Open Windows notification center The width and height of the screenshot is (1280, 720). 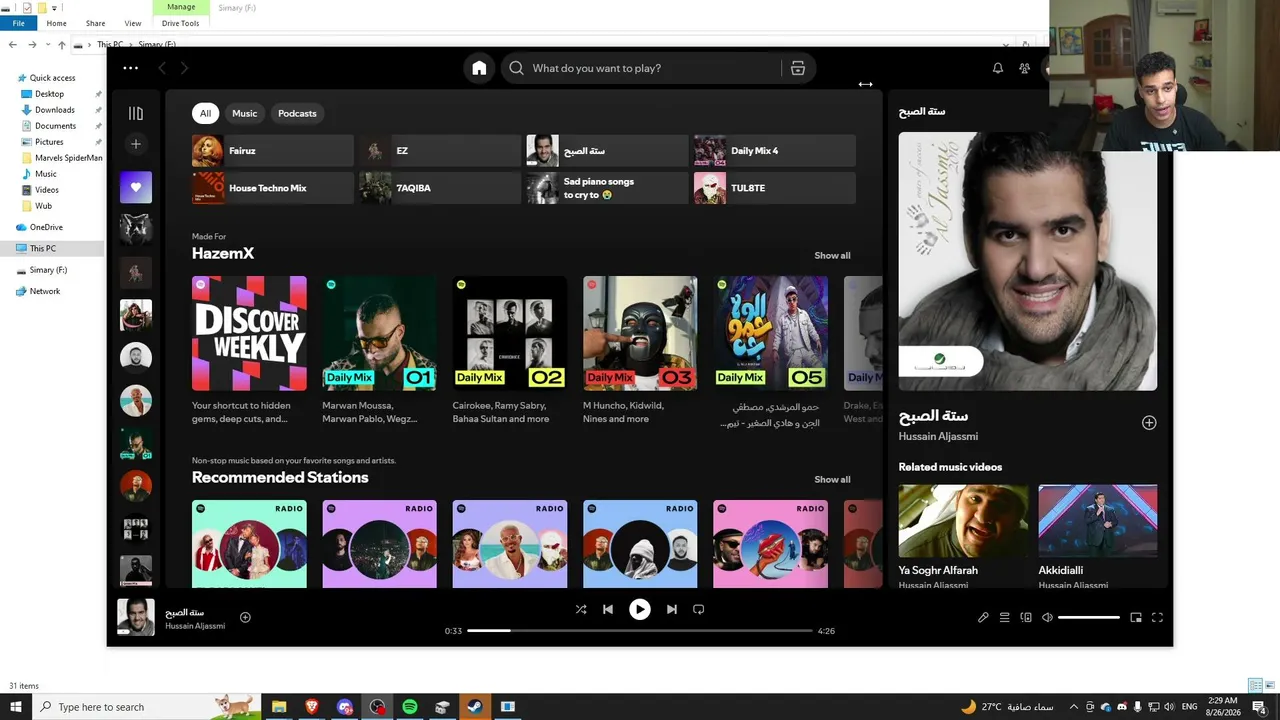(x=1260, y=707)
